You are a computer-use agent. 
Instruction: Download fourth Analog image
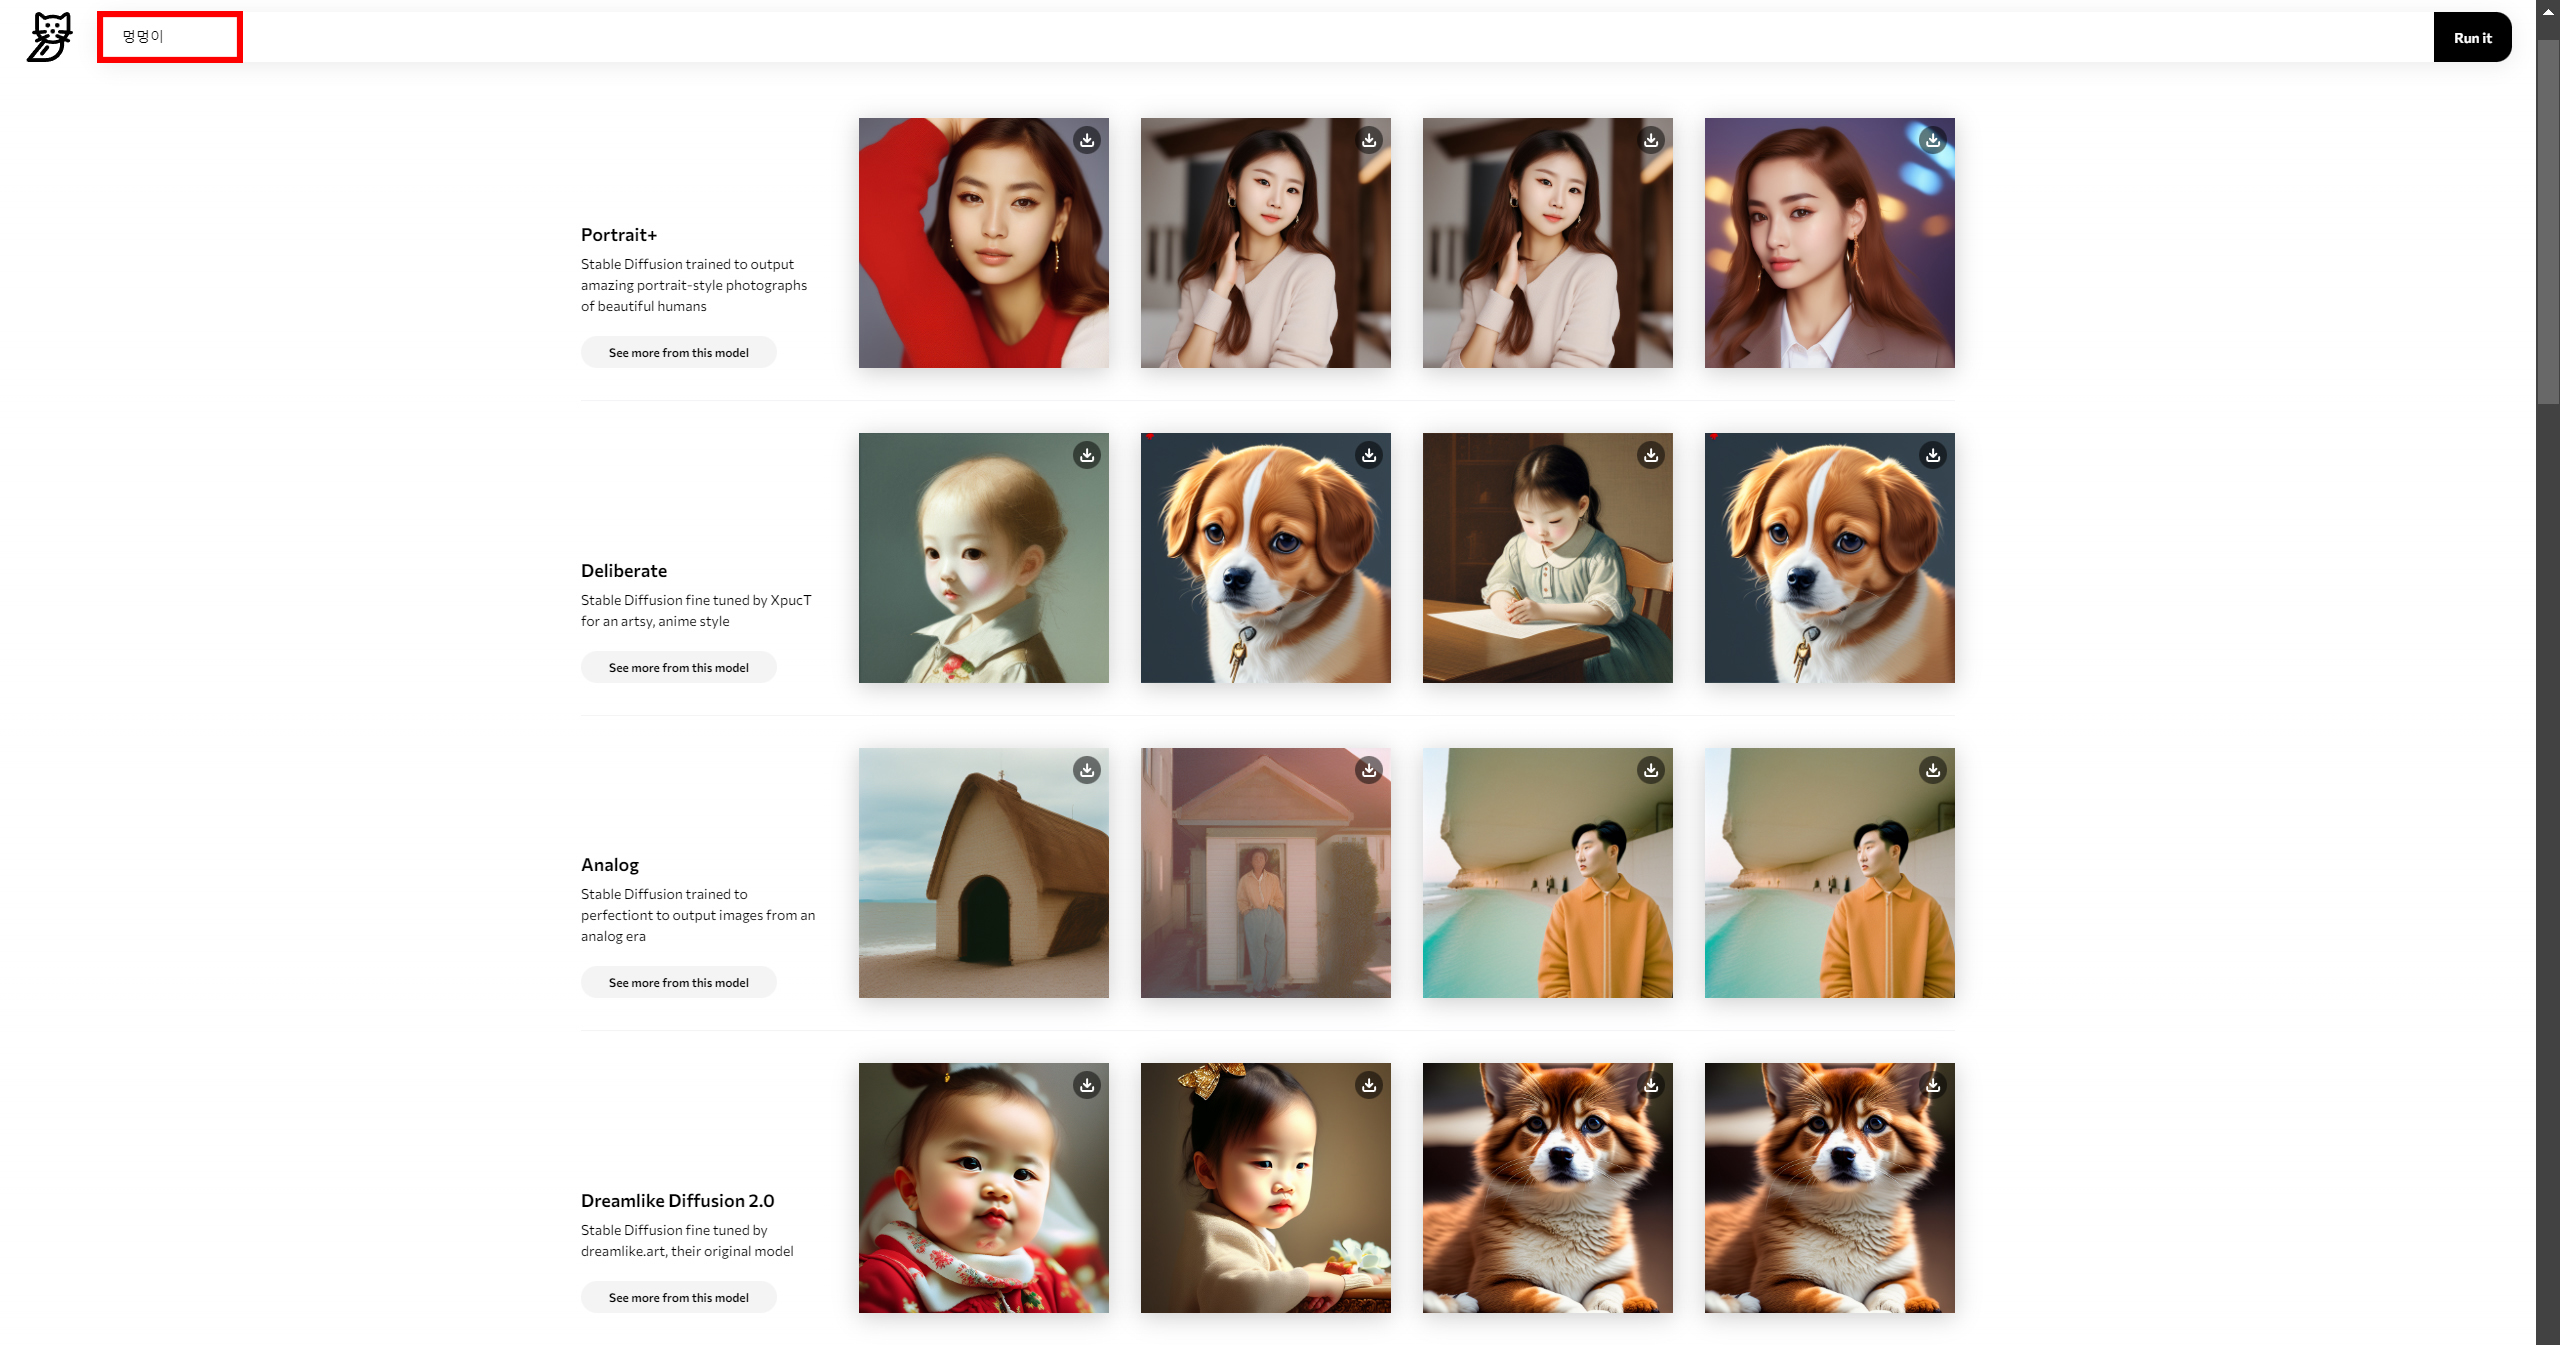(x=1933, y=770)
